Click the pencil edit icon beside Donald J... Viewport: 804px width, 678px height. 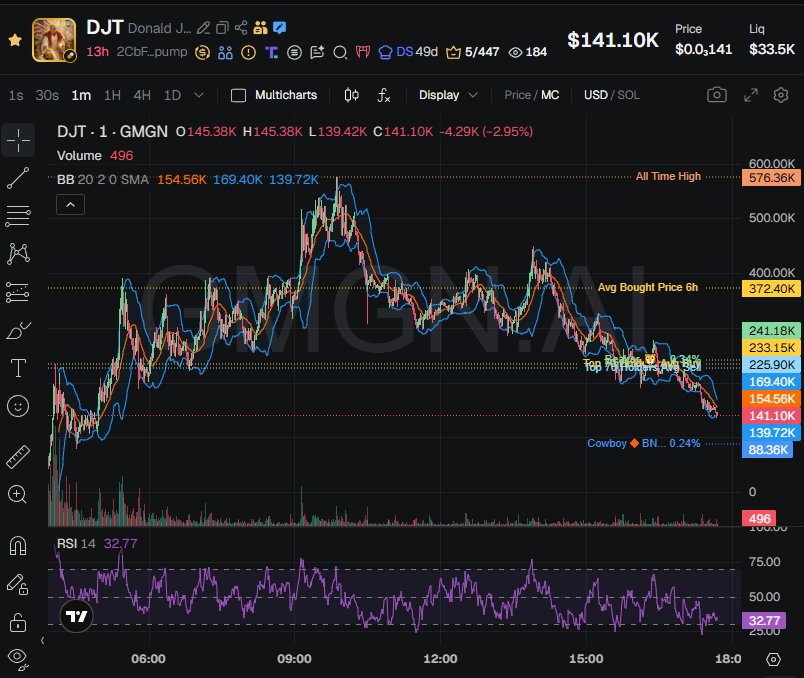tap(204, 28)
